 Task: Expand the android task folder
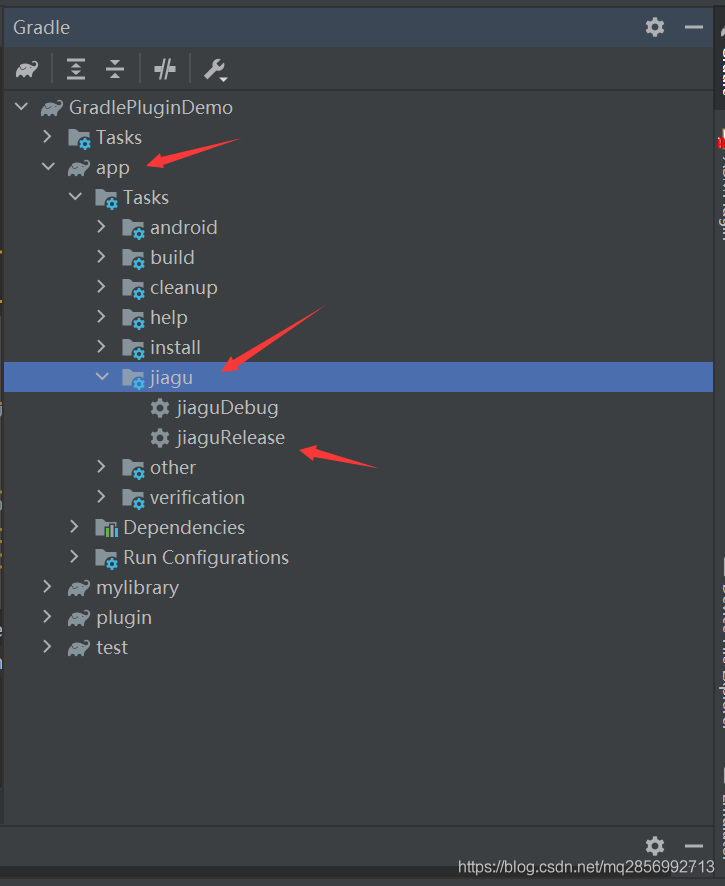tap(102, 227)
